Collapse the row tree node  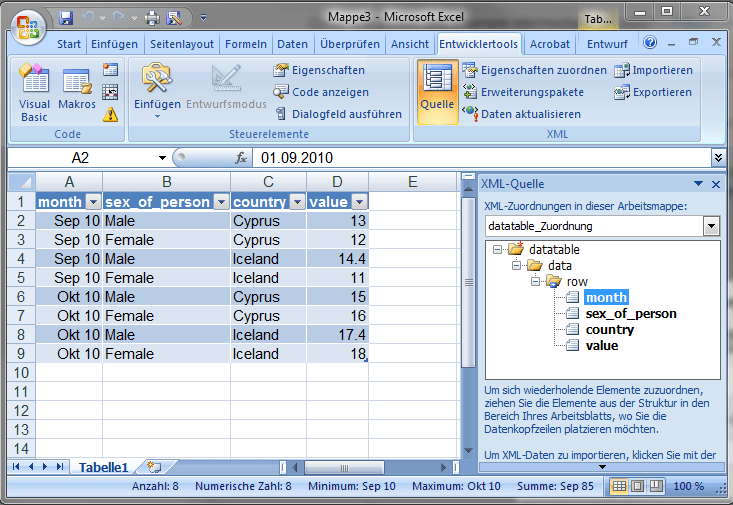pos(535,281)
